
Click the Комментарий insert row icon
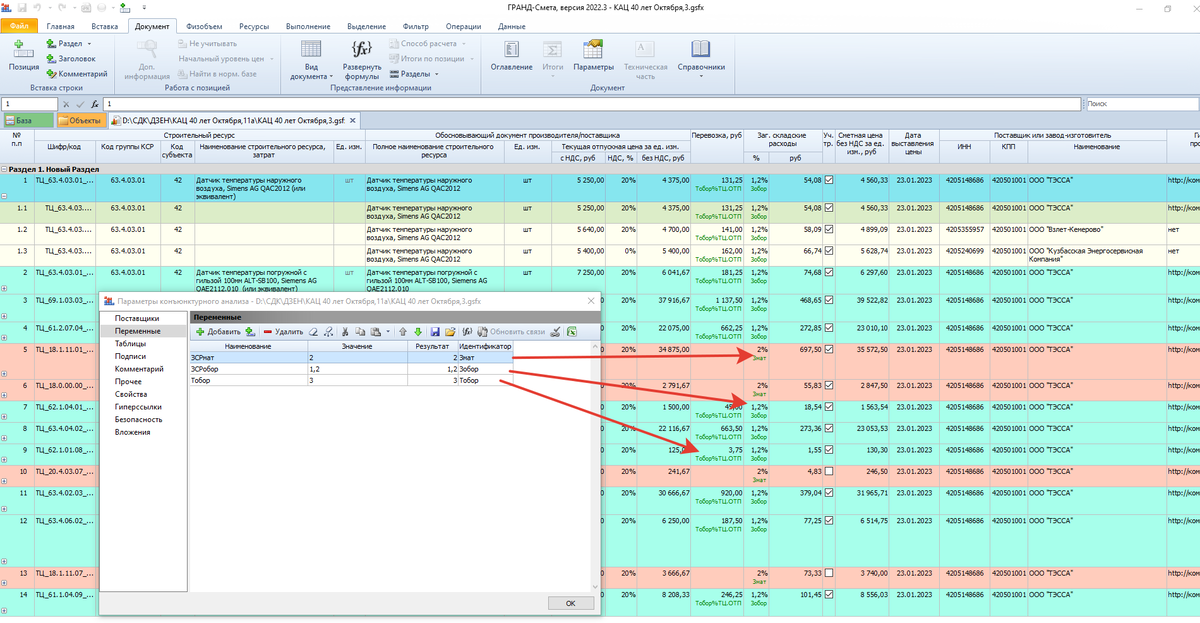[x=51, y=73]
